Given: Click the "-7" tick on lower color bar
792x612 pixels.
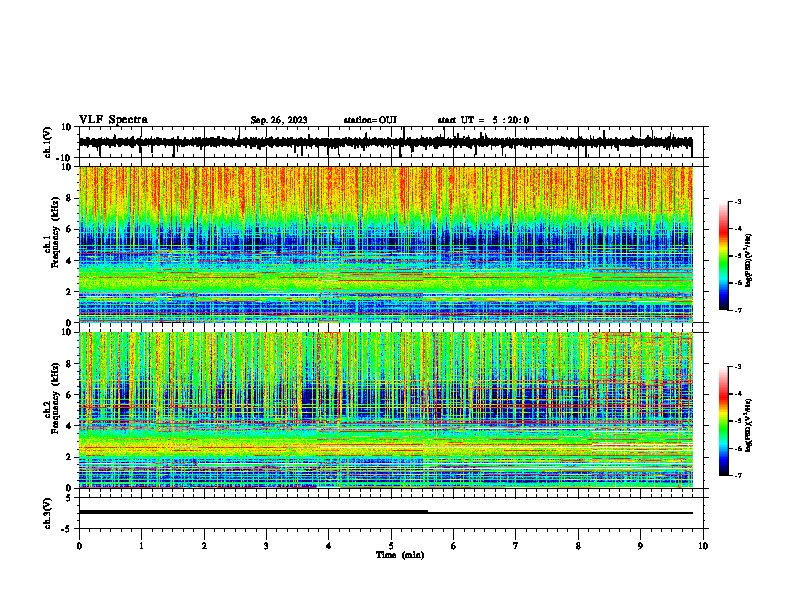Looking at the screenshot, I should click(737, 475).
